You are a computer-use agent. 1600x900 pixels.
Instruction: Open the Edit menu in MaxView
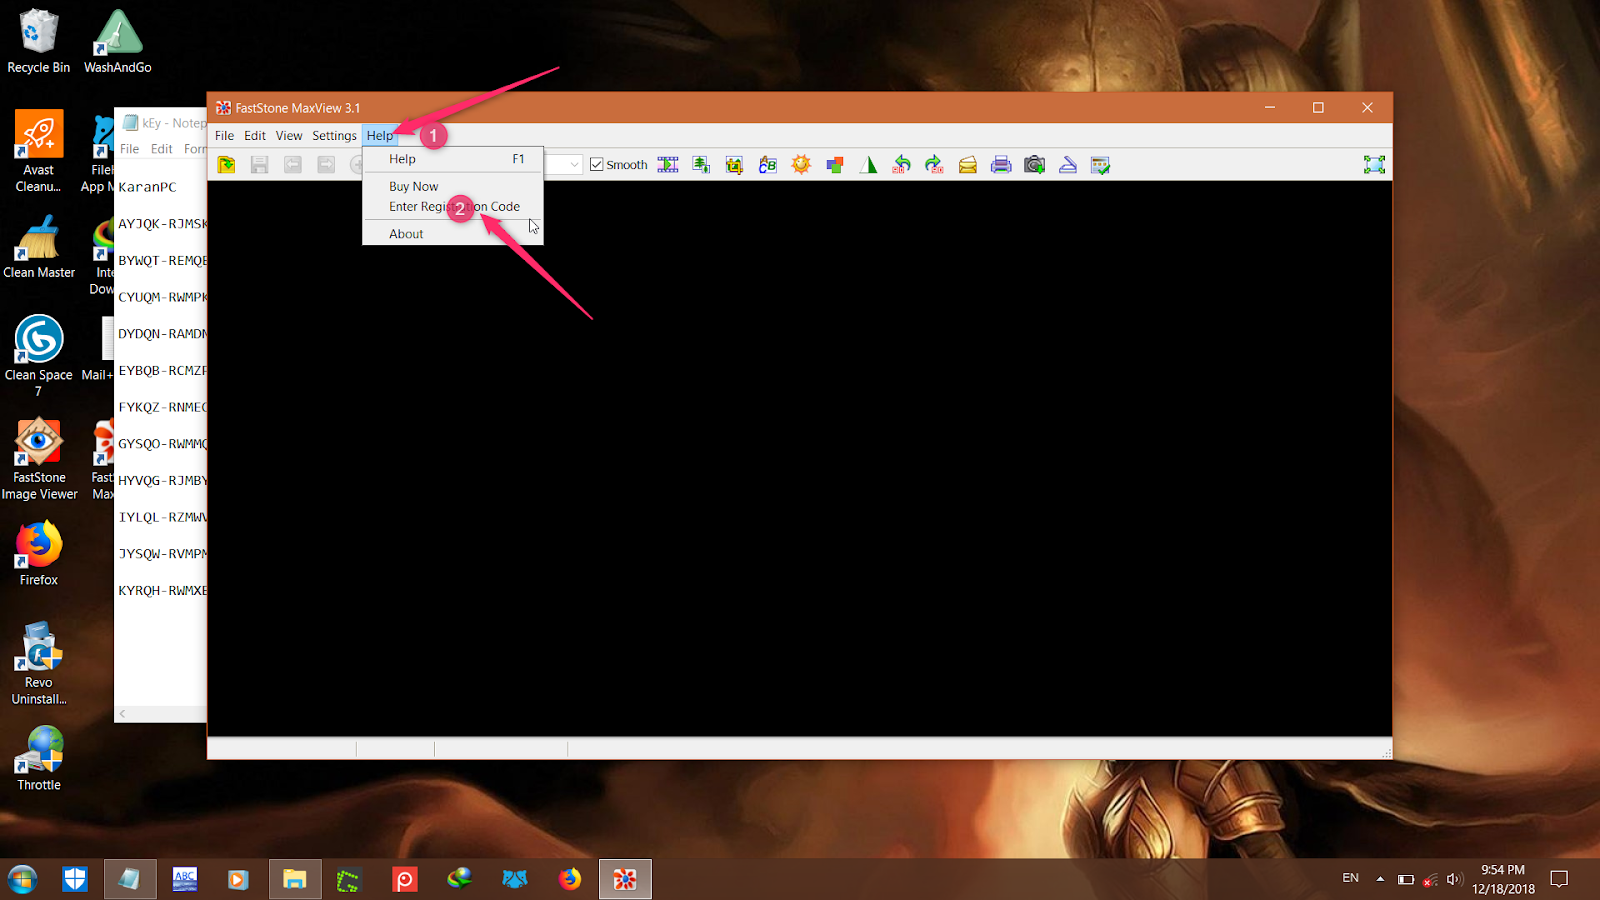[255, 136]
